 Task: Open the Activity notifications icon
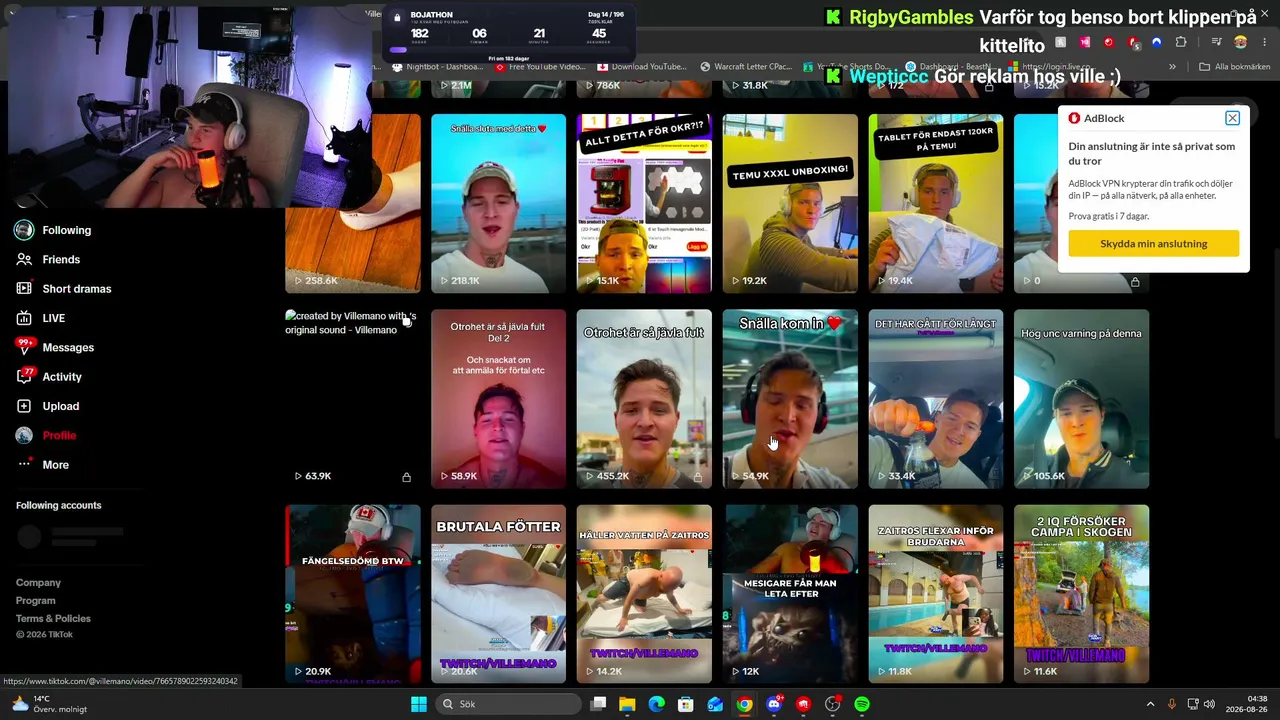pyautogui.click(x=24, y=377)
